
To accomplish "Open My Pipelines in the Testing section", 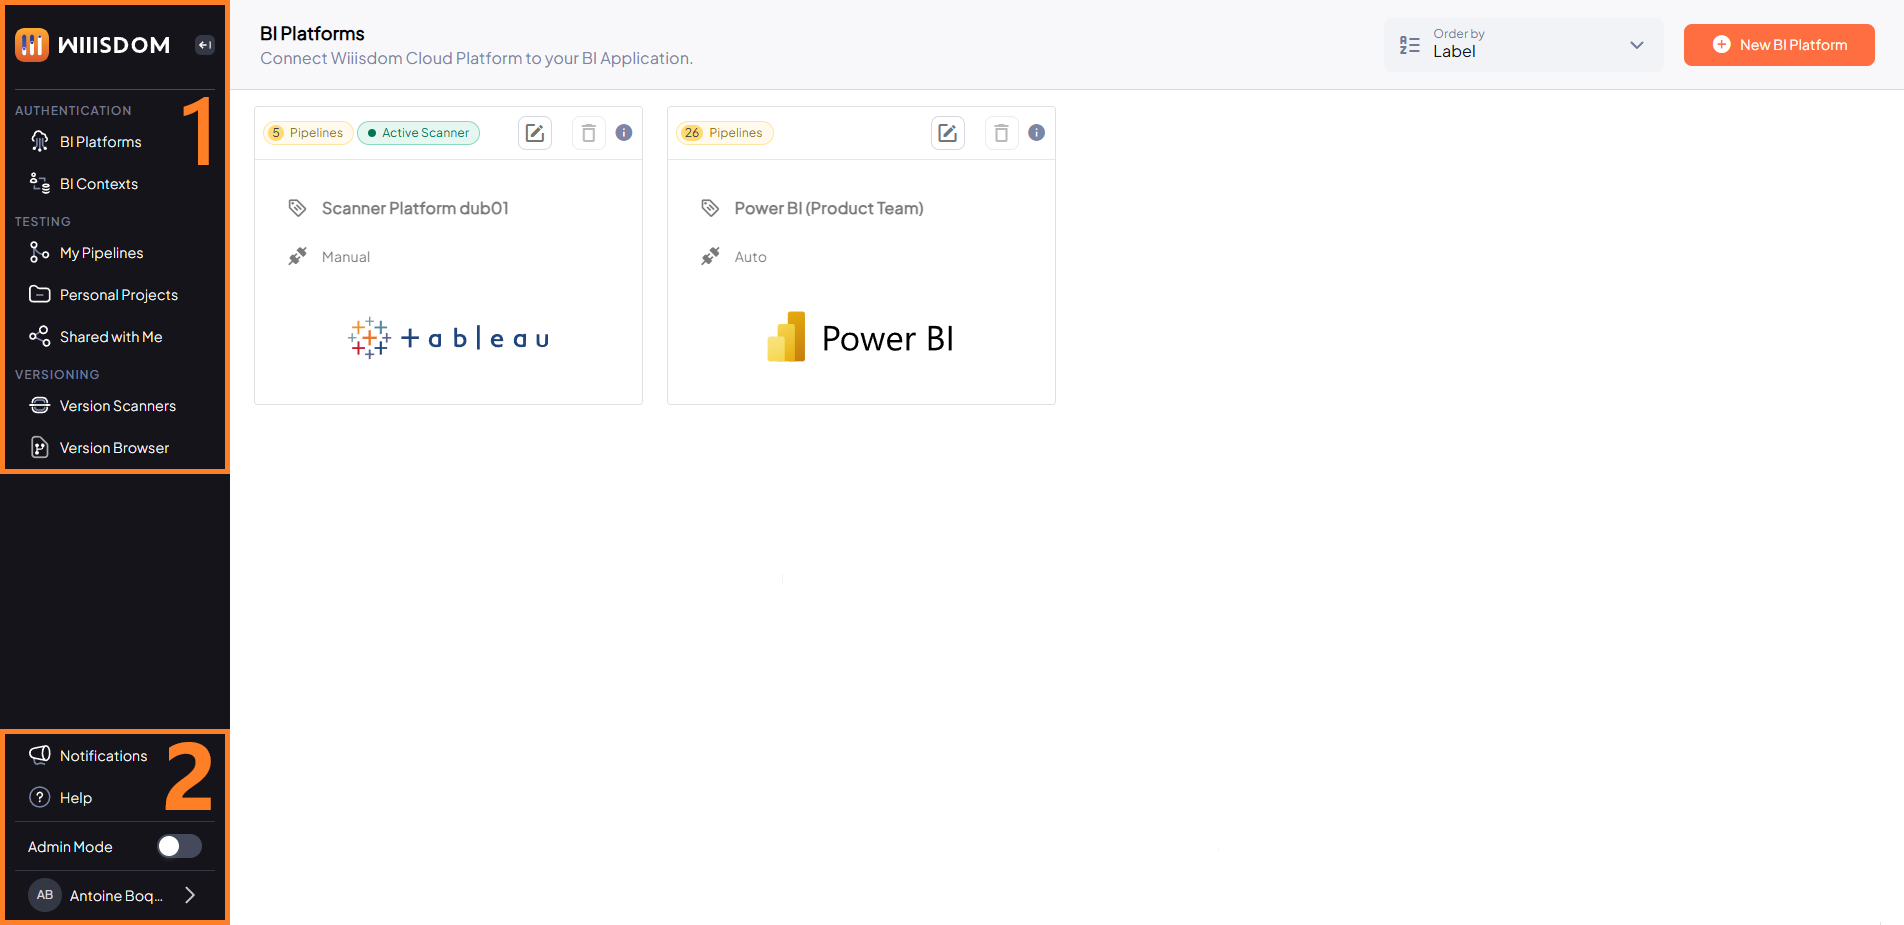I will click(101, 252).
